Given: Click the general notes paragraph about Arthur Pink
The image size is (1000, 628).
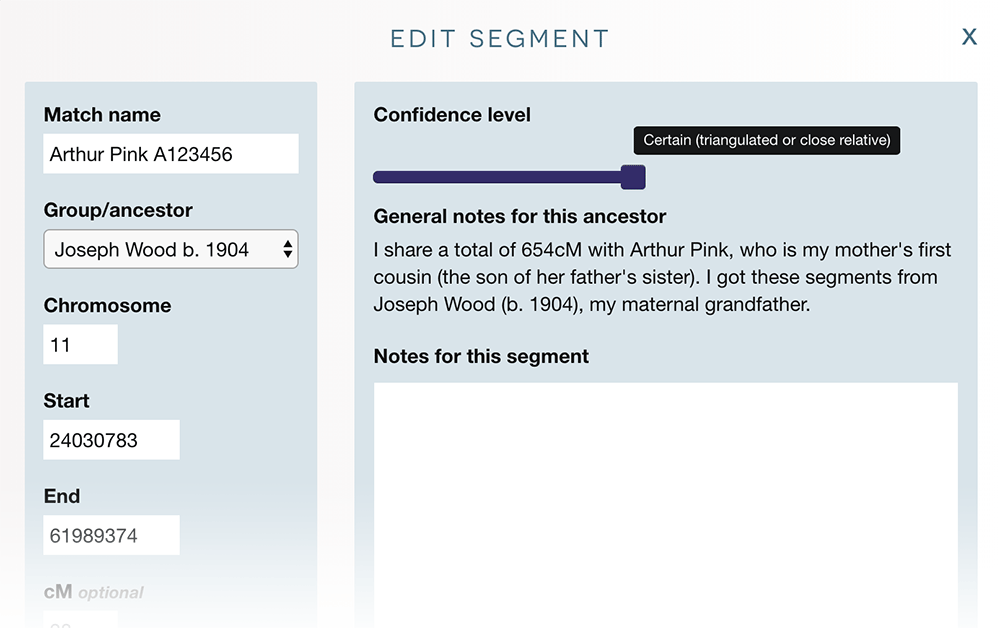Looking at the screenshot, I should [662, 277].
